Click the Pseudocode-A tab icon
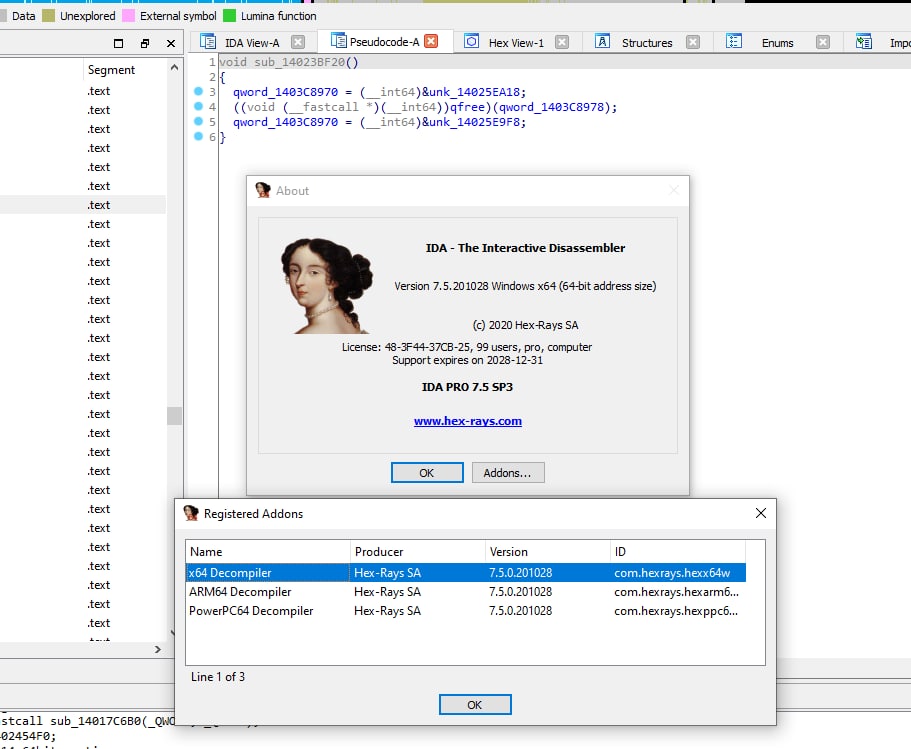 338,41
